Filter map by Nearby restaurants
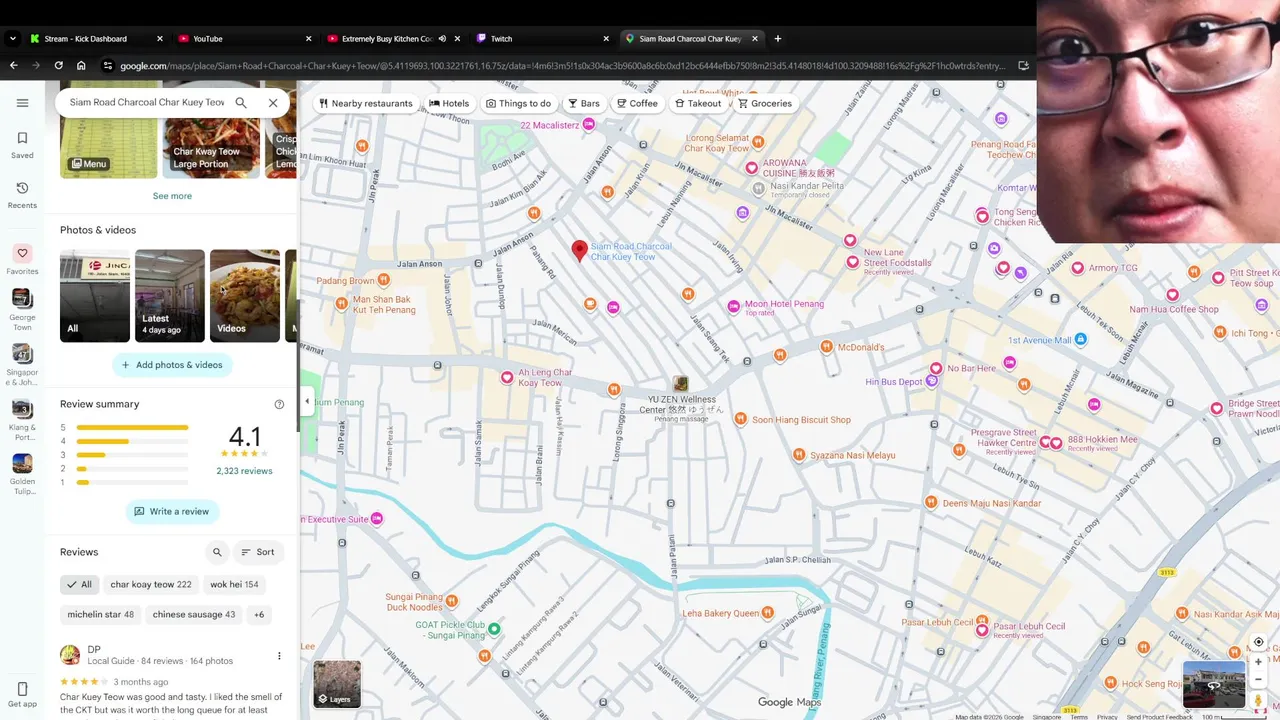This screenshot has height=720, width=1280. pyautogui.click(x=365, y=103)
